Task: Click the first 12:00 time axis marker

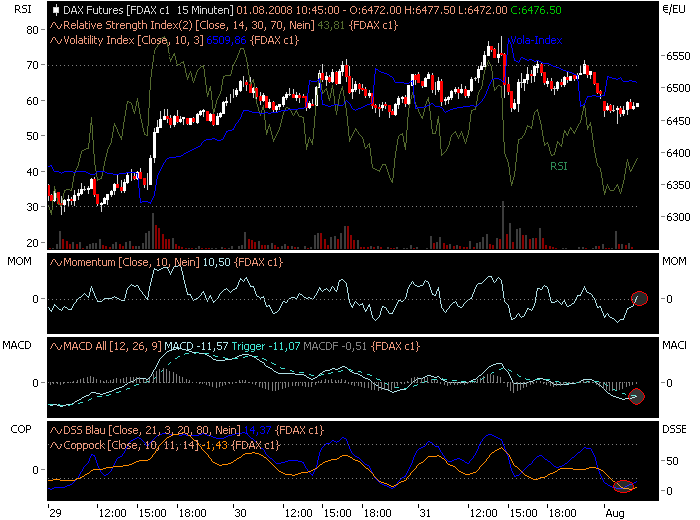Action: pyautogui.click(x=112, y=513)
